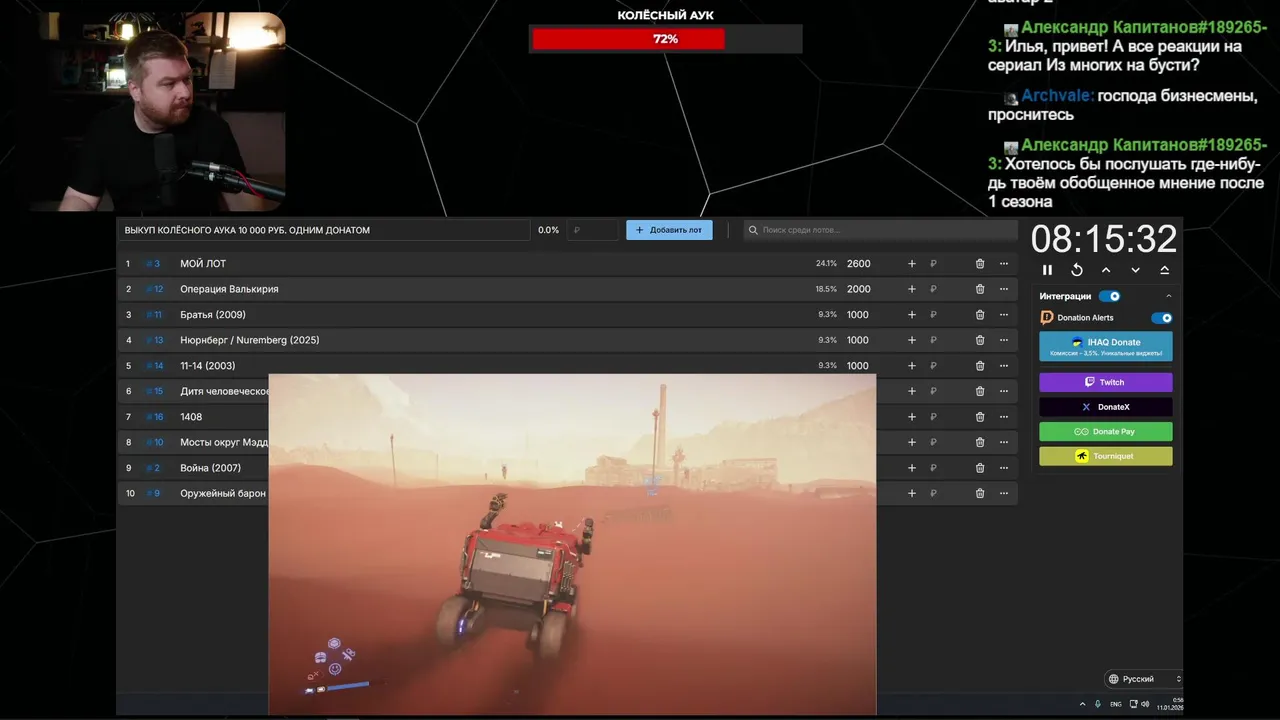This screenshot has height=720, width=1280.
Task: Pause the auction countdown timer
Action: [x=1047, y=270]
